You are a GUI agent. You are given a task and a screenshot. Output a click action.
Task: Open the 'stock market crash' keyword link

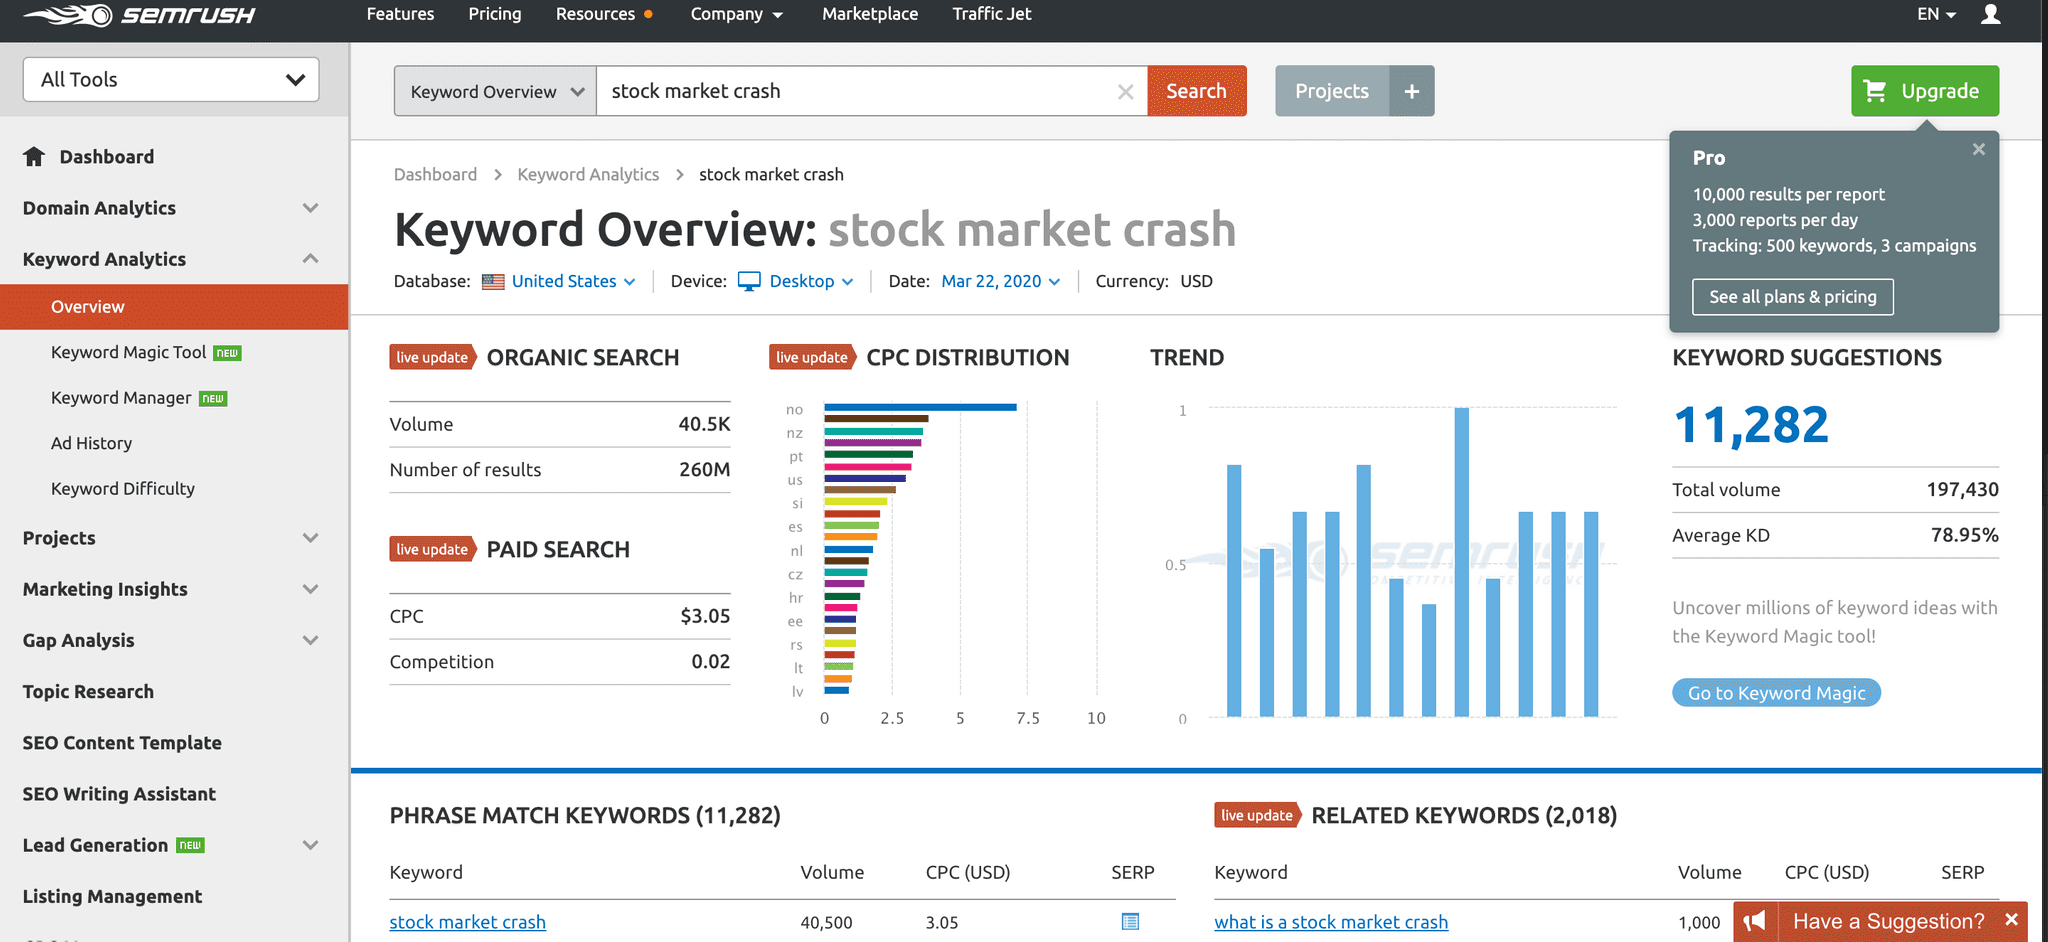468,922
